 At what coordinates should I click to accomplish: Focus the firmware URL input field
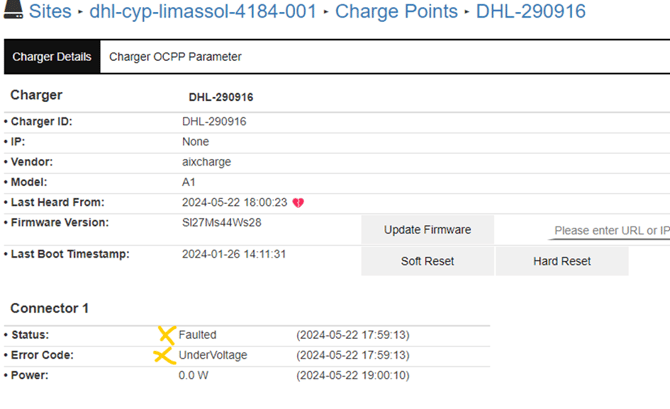coord(610,231)
